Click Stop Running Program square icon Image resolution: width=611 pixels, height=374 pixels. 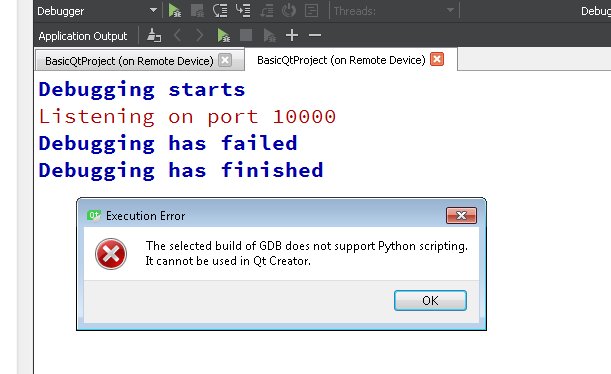click(x=246, y=35)
